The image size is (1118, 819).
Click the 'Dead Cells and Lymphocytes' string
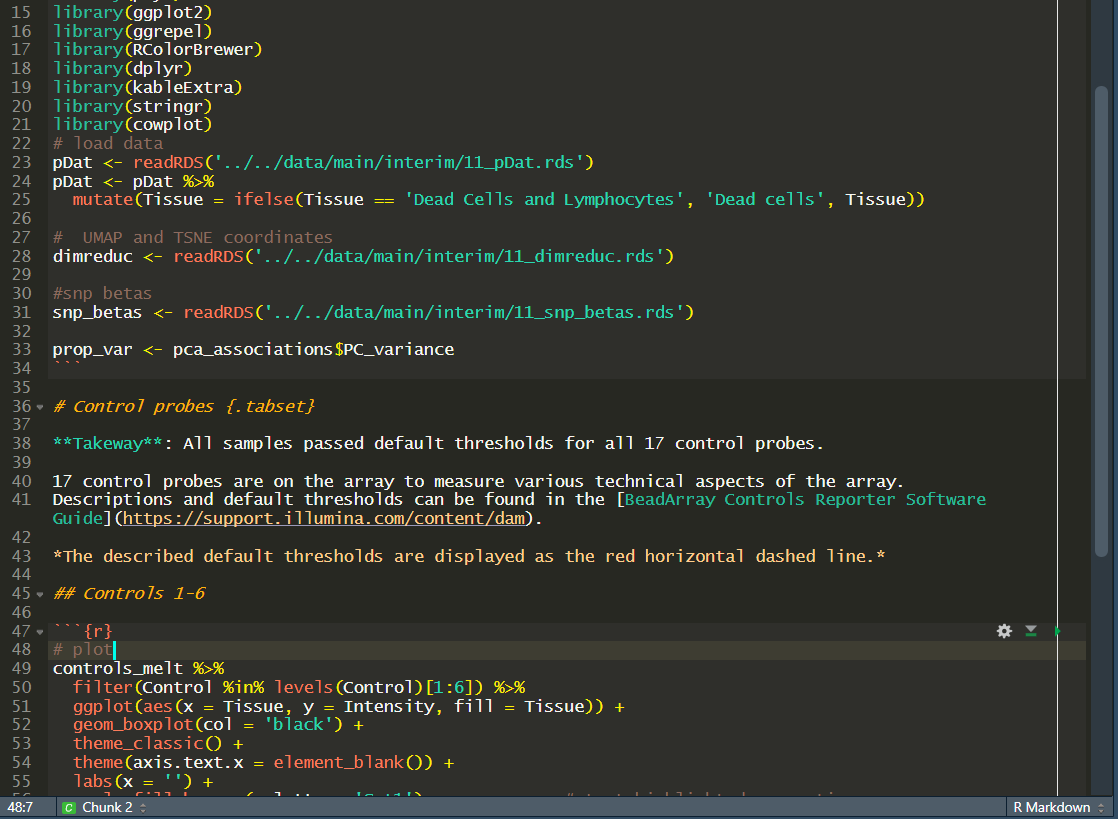click(x=544, y=200)
